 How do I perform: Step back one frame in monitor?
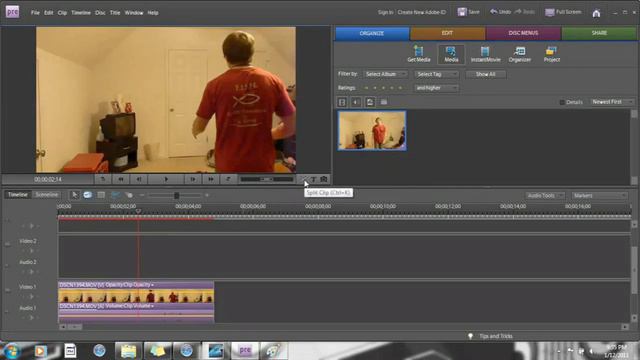[139, 179]
